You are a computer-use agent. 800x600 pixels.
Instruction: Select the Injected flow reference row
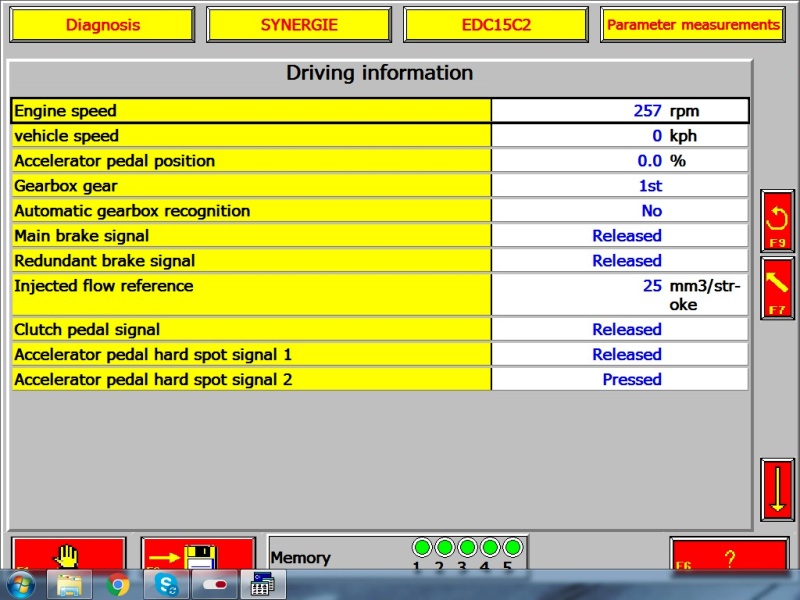point(380,295)
